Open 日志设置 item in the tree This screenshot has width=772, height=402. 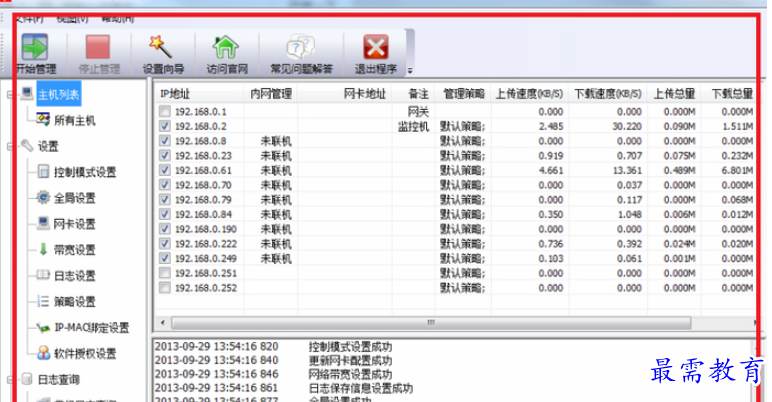[74, 275]
